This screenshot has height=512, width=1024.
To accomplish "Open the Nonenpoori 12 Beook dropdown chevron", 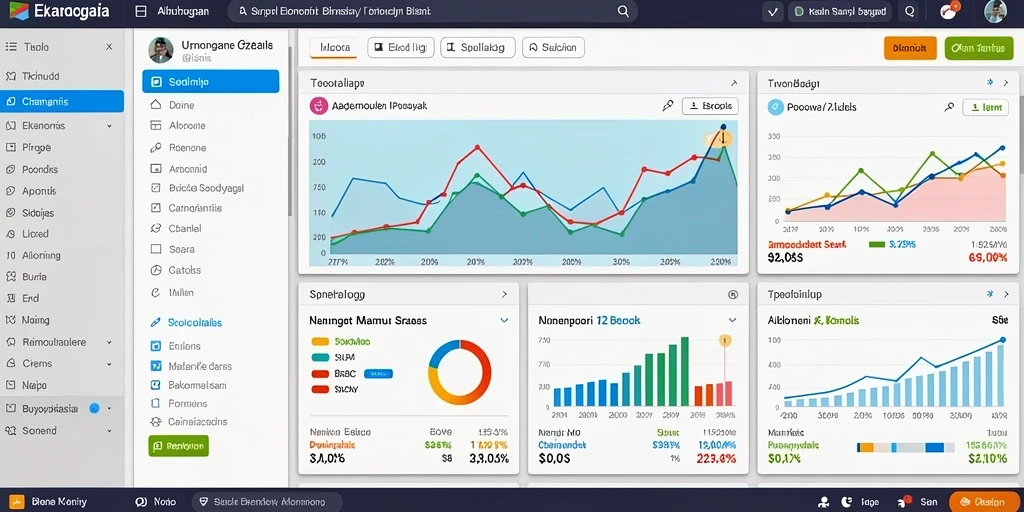I will 732,321.
